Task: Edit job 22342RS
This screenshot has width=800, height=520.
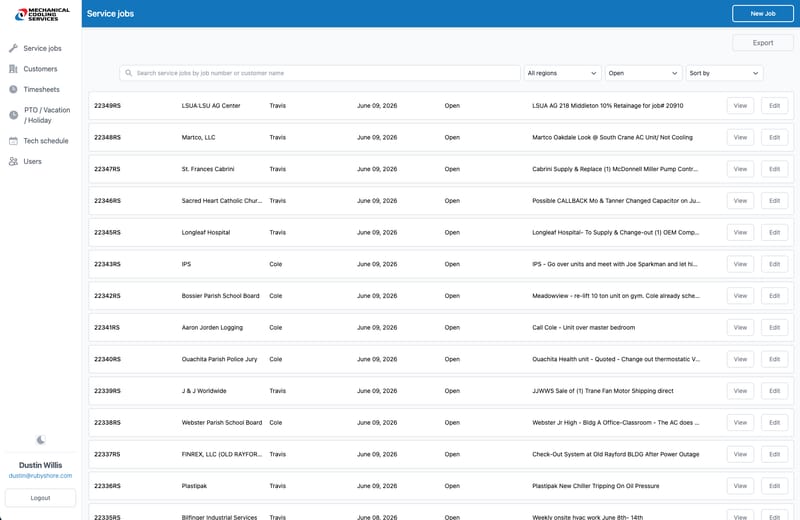Action: (774, 295)
